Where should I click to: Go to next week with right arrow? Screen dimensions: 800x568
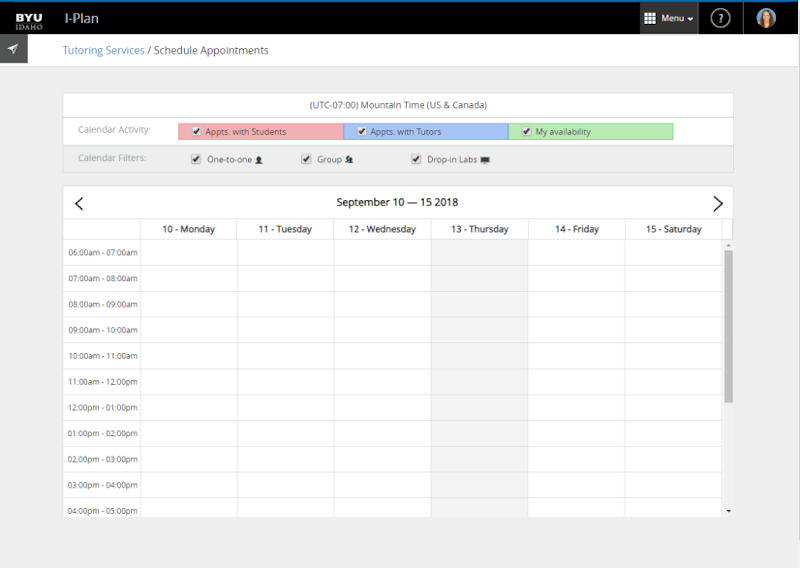click(717, 203)
